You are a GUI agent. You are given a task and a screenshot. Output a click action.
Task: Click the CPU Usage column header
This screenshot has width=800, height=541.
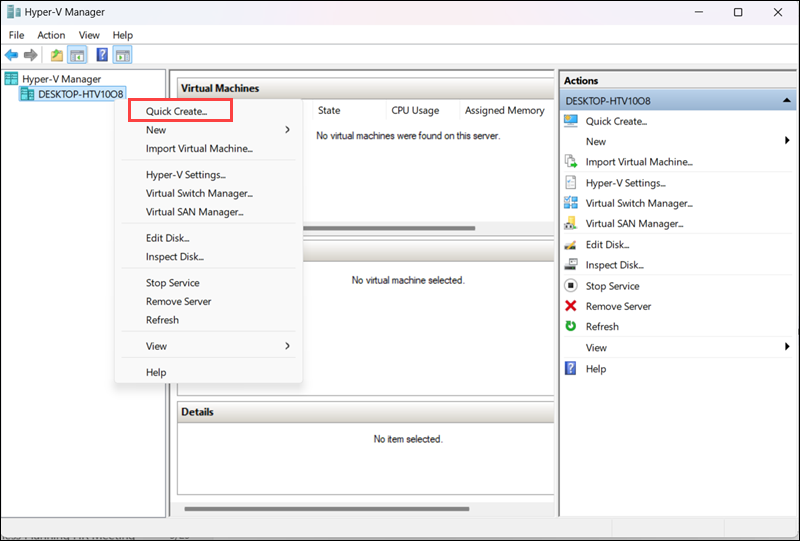[423, 110]
